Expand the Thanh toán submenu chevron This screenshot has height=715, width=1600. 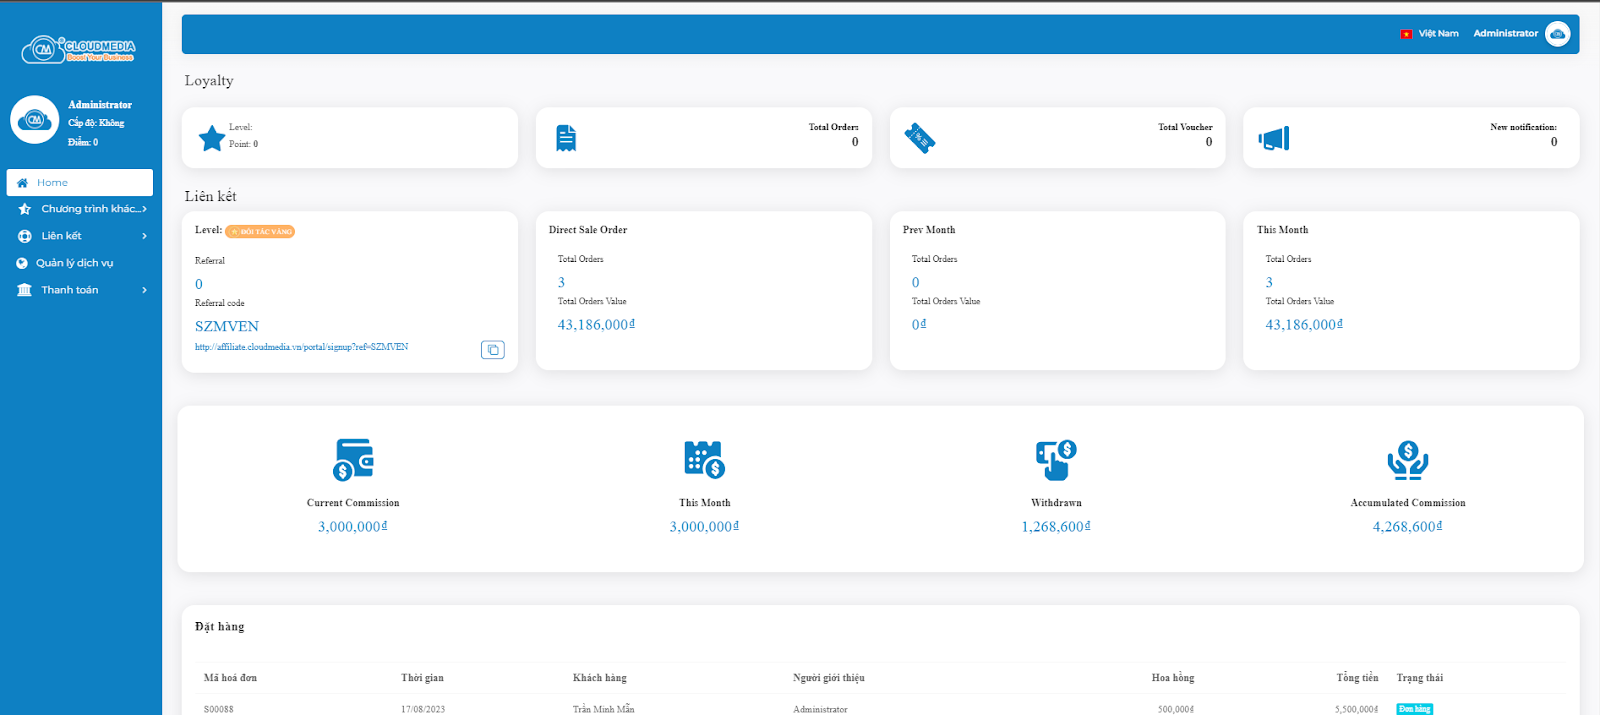click(144, 290)
